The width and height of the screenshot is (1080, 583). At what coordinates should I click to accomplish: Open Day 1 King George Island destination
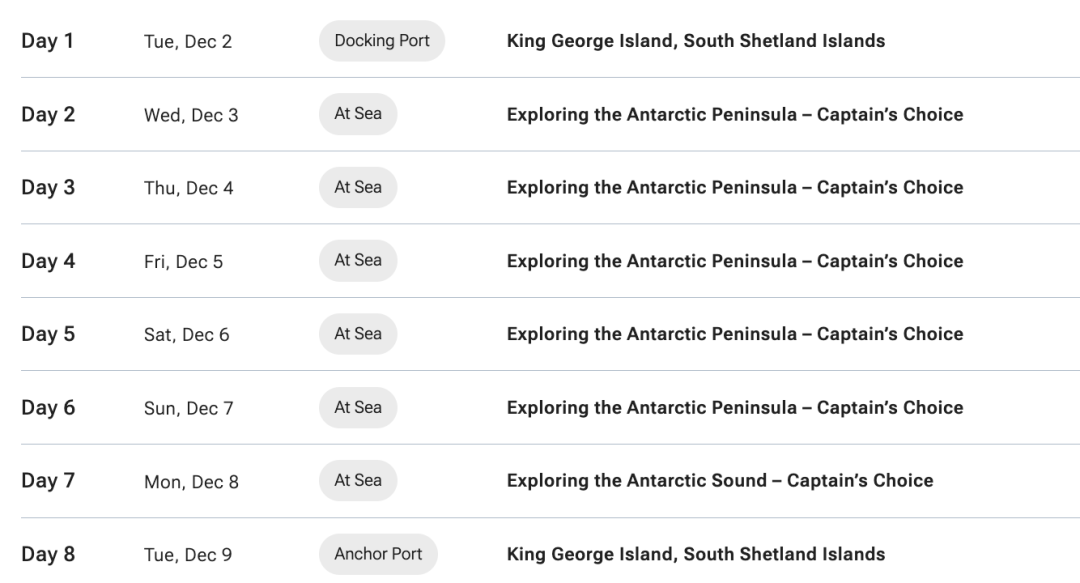pos(695,41)
